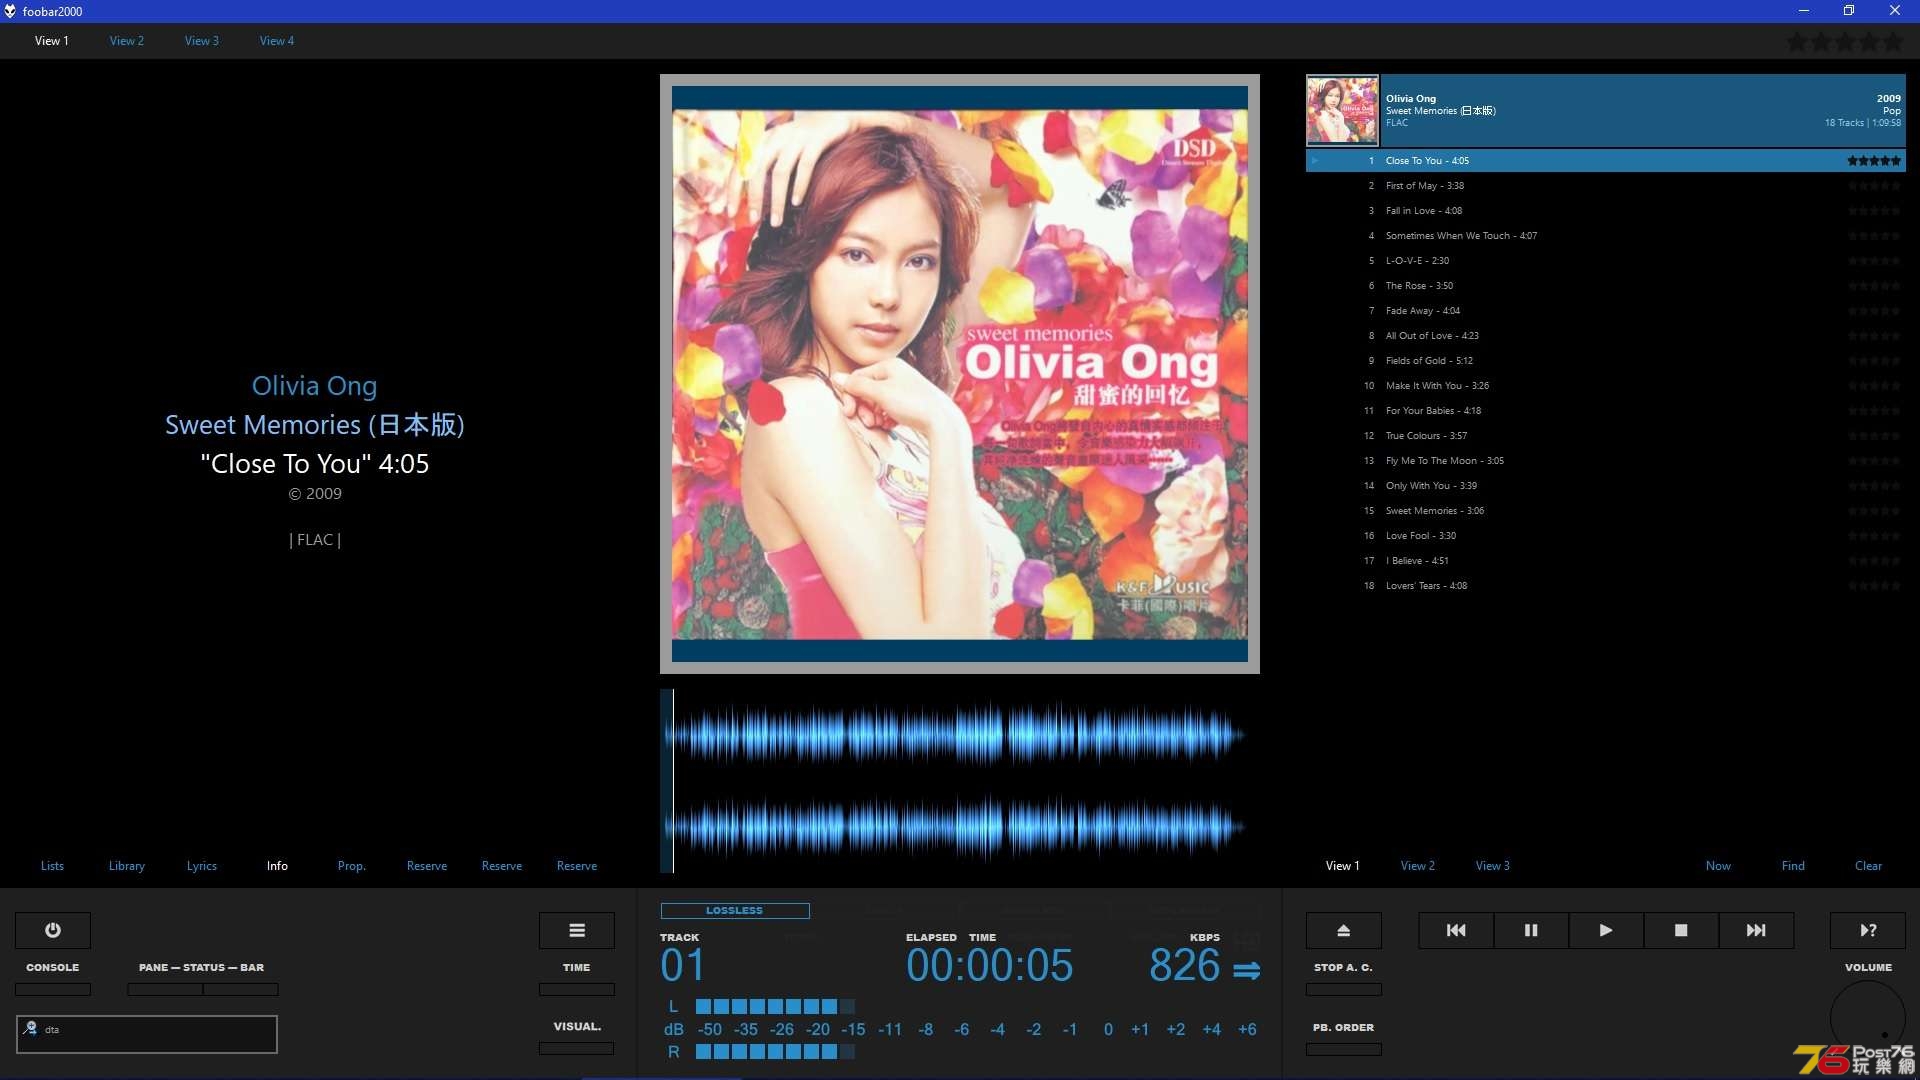Switch playlist to View 3 tab
Image resolution: width=1920 pixels, height=1080 pixels.
(1493, 866)
